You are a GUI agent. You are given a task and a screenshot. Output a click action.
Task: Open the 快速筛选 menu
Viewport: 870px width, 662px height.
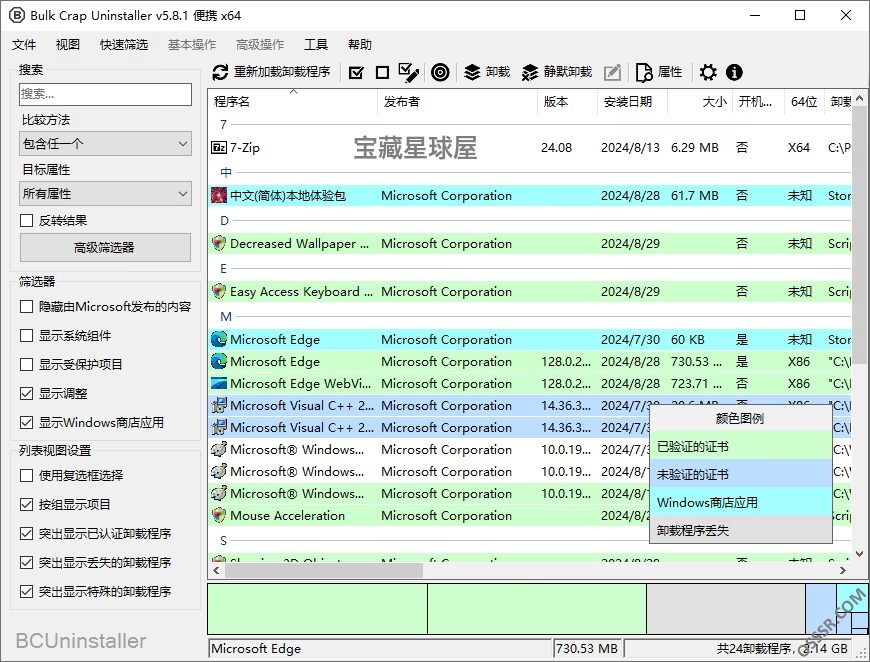(x=124, y=44)
